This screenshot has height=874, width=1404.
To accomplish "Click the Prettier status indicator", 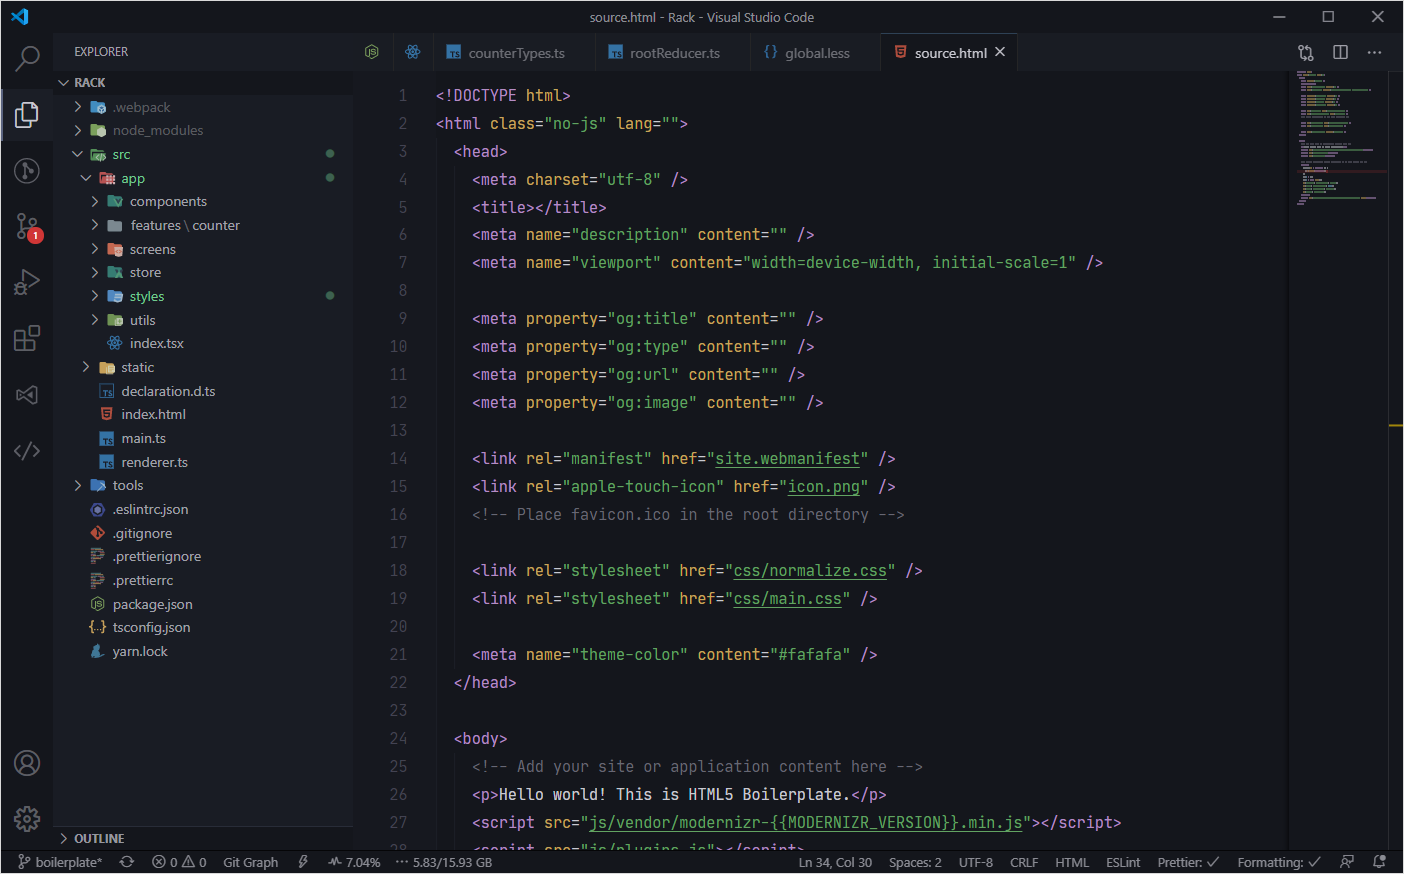I will 1188,862.
